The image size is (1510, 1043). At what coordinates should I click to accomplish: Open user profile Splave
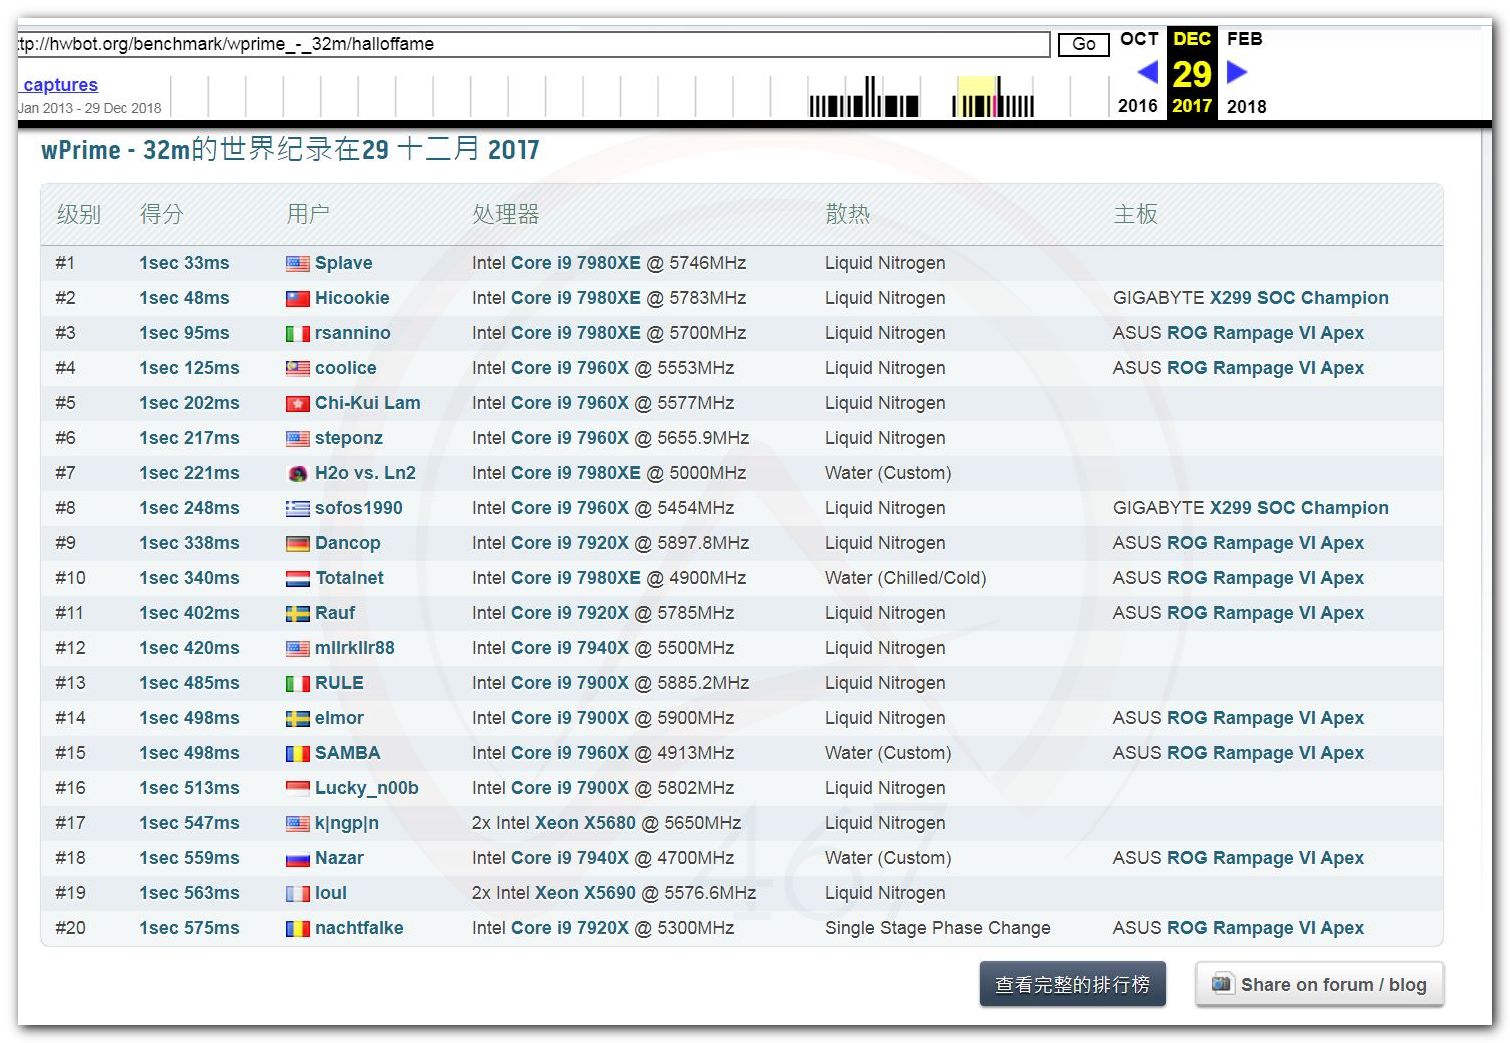click(344, 263)
